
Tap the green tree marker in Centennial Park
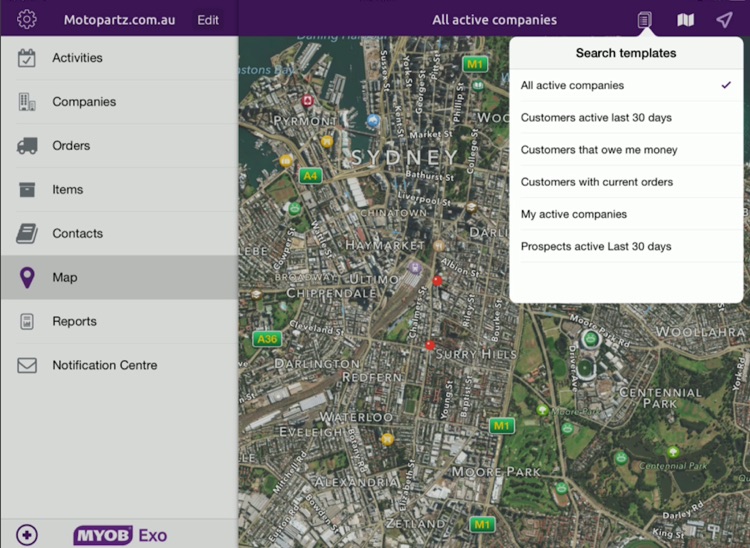coord(673,451)
